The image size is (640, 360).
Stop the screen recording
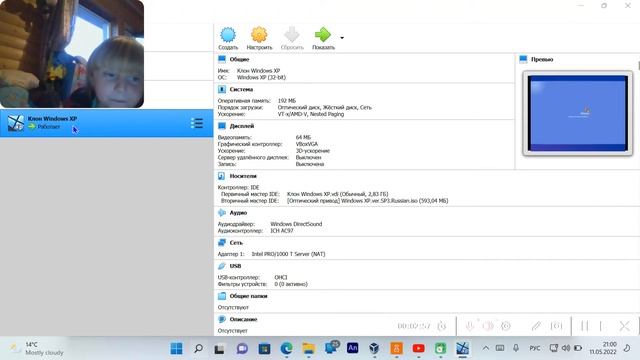(601, 326)
